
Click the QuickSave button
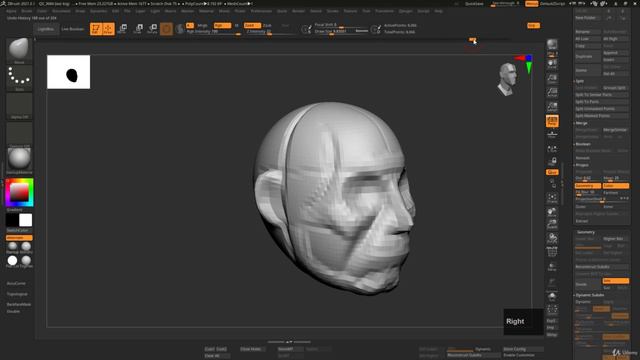[x=474, y=4]
